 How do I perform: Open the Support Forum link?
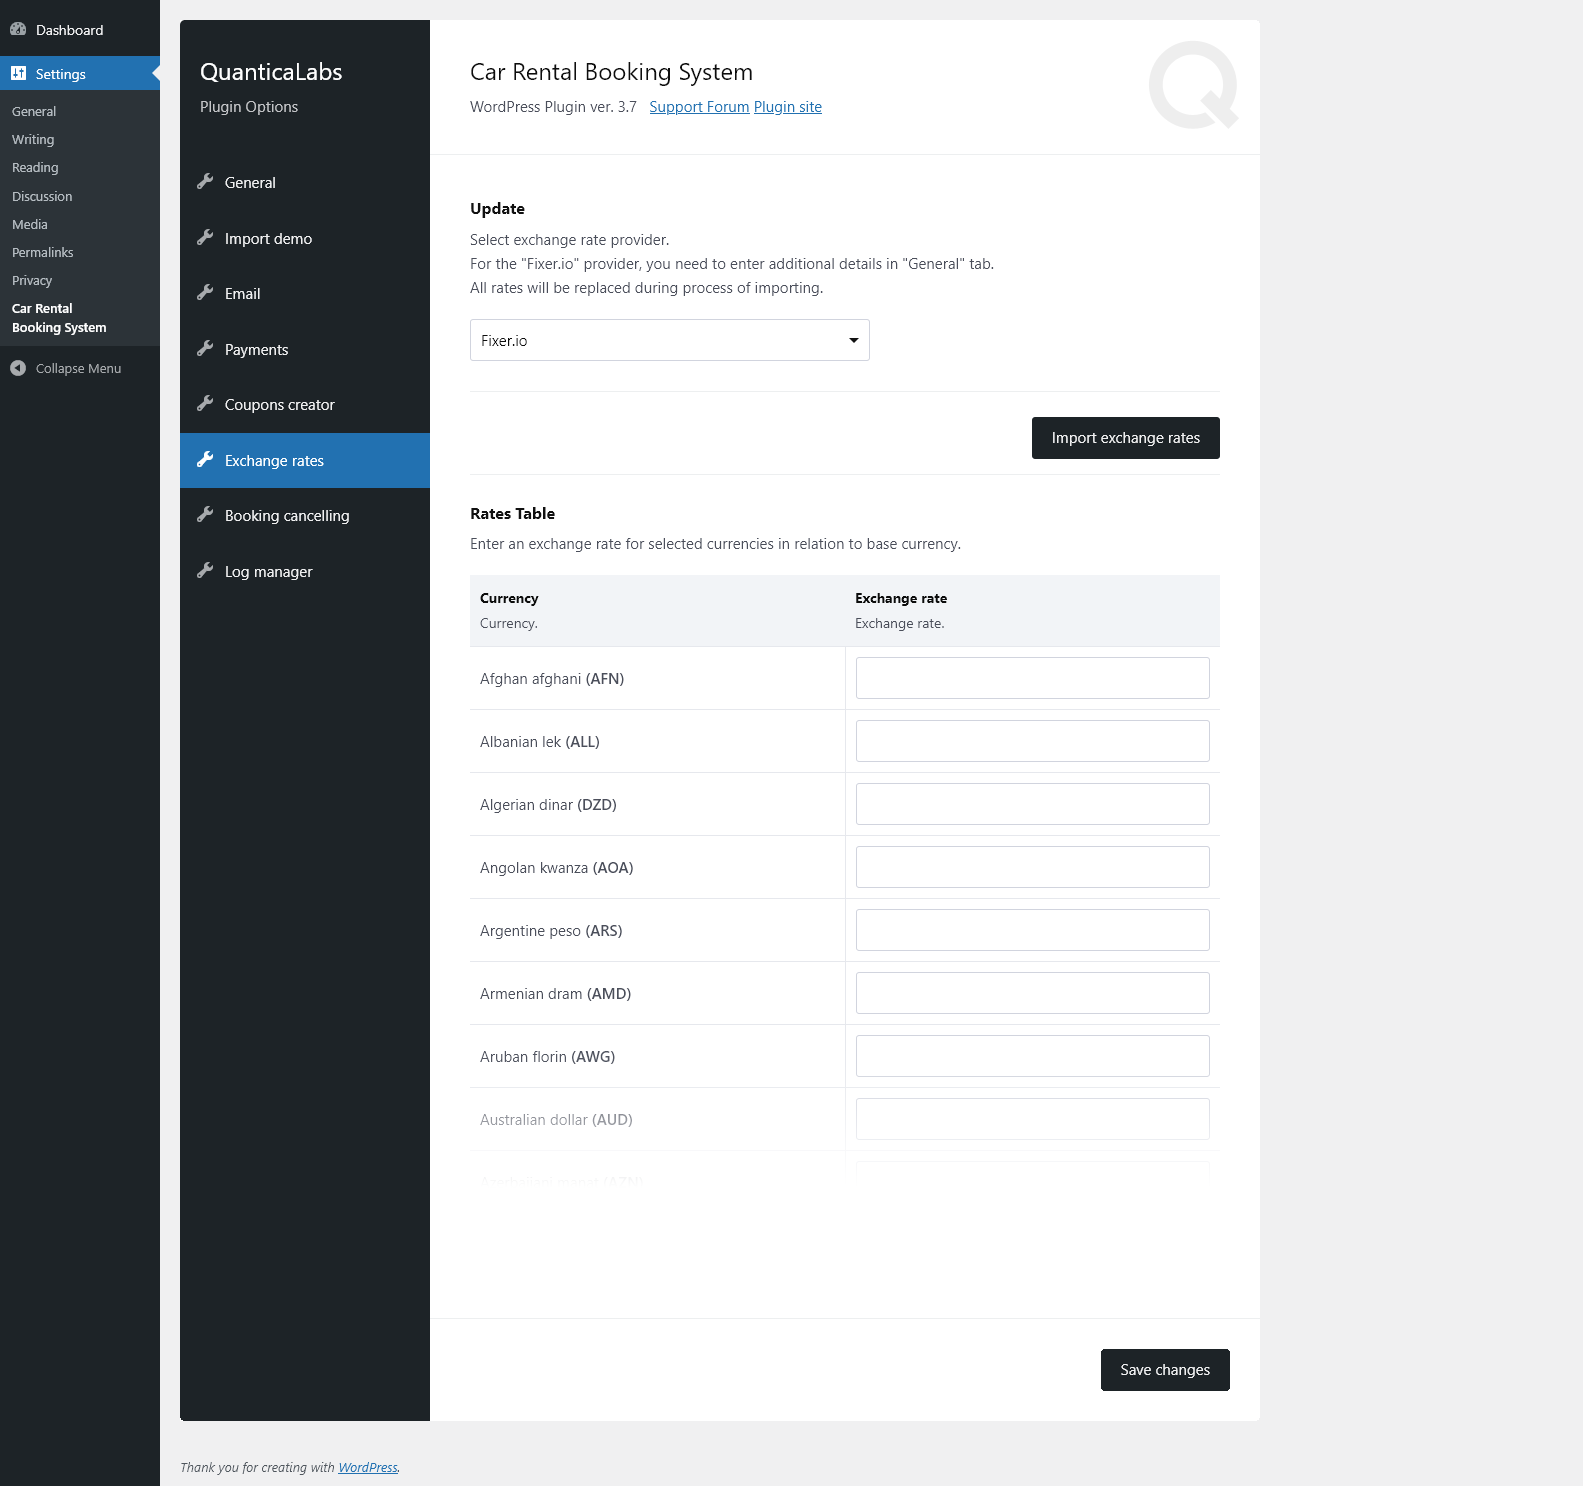click(699, 107)
